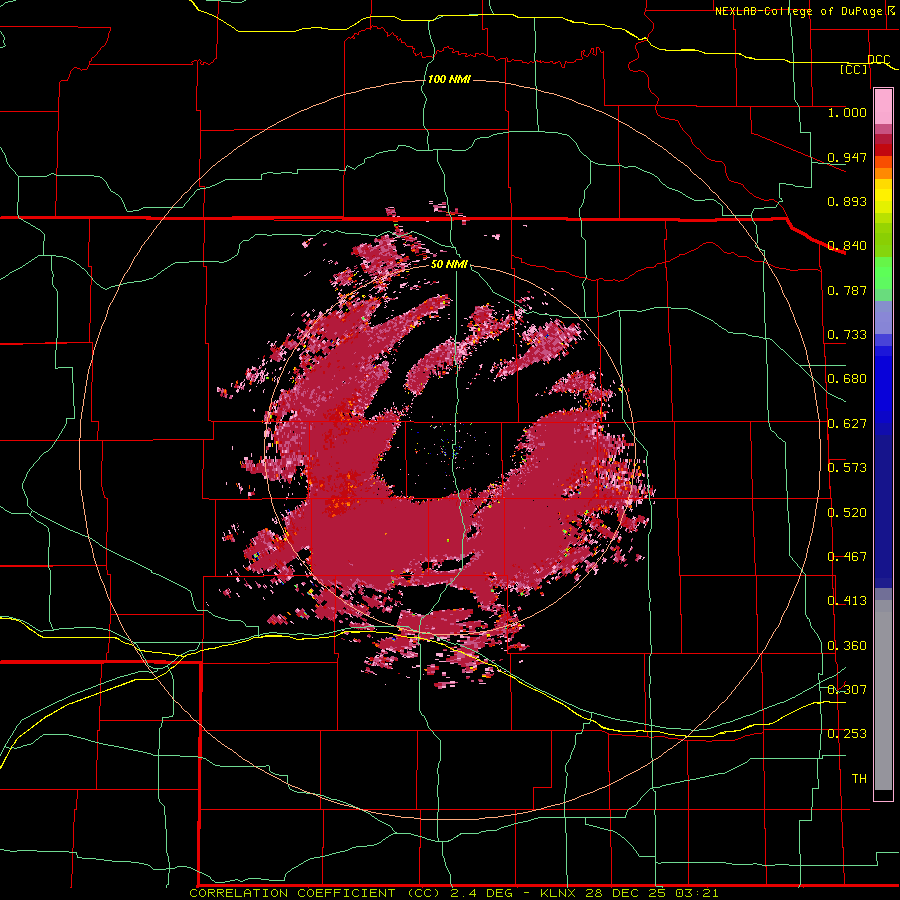900x900 pixels.
Task: Click the DCC label above the legend
Action: 879,60
